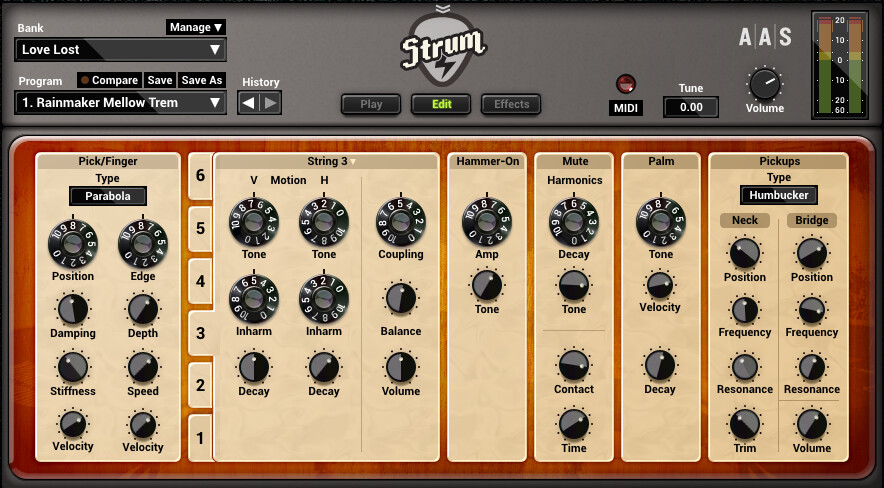Image resolution: width=884 pixels, height=488 pixels.
Task: Click the Palm Decay knob
Action: click(660, 365)
